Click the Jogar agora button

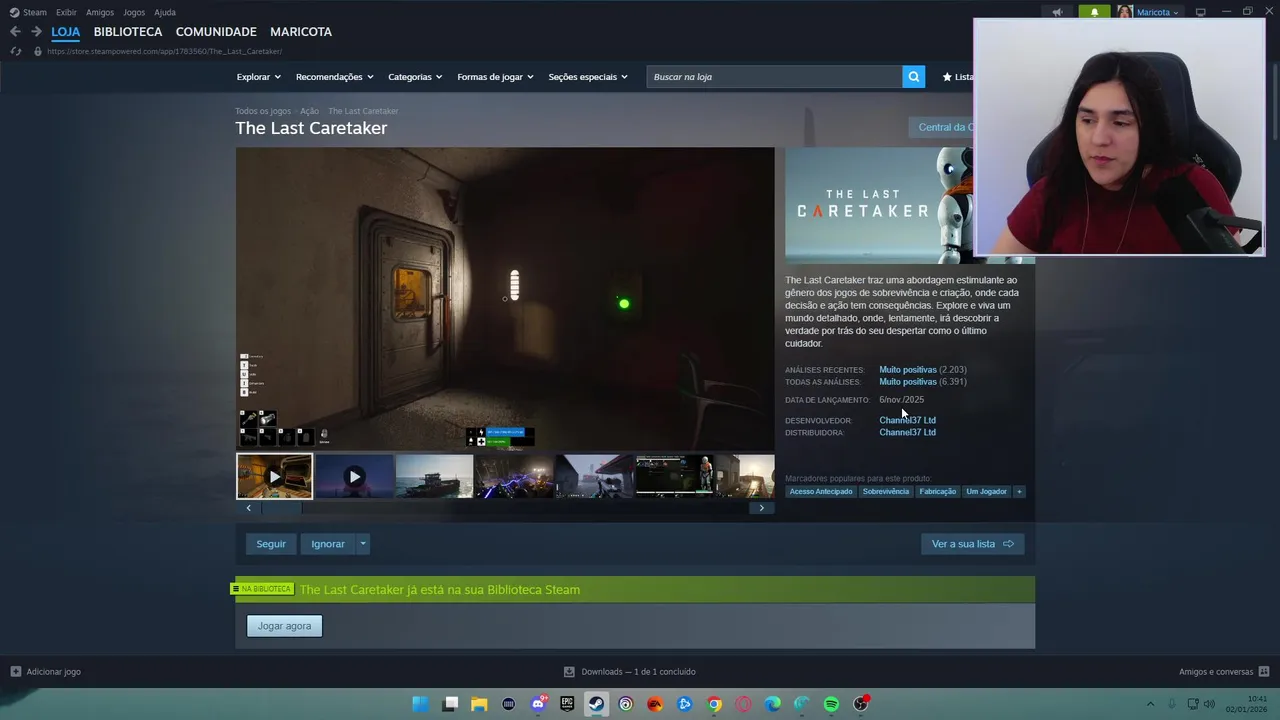pos(285,626)
